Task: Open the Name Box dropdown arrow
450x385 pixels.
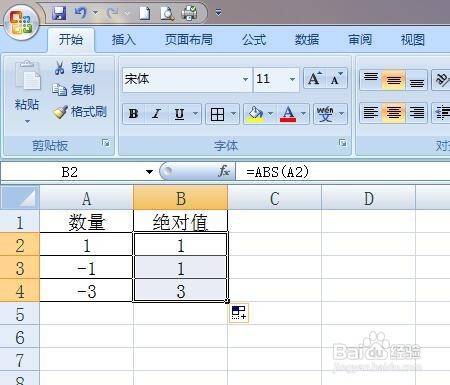Action: tap(149, 172)
